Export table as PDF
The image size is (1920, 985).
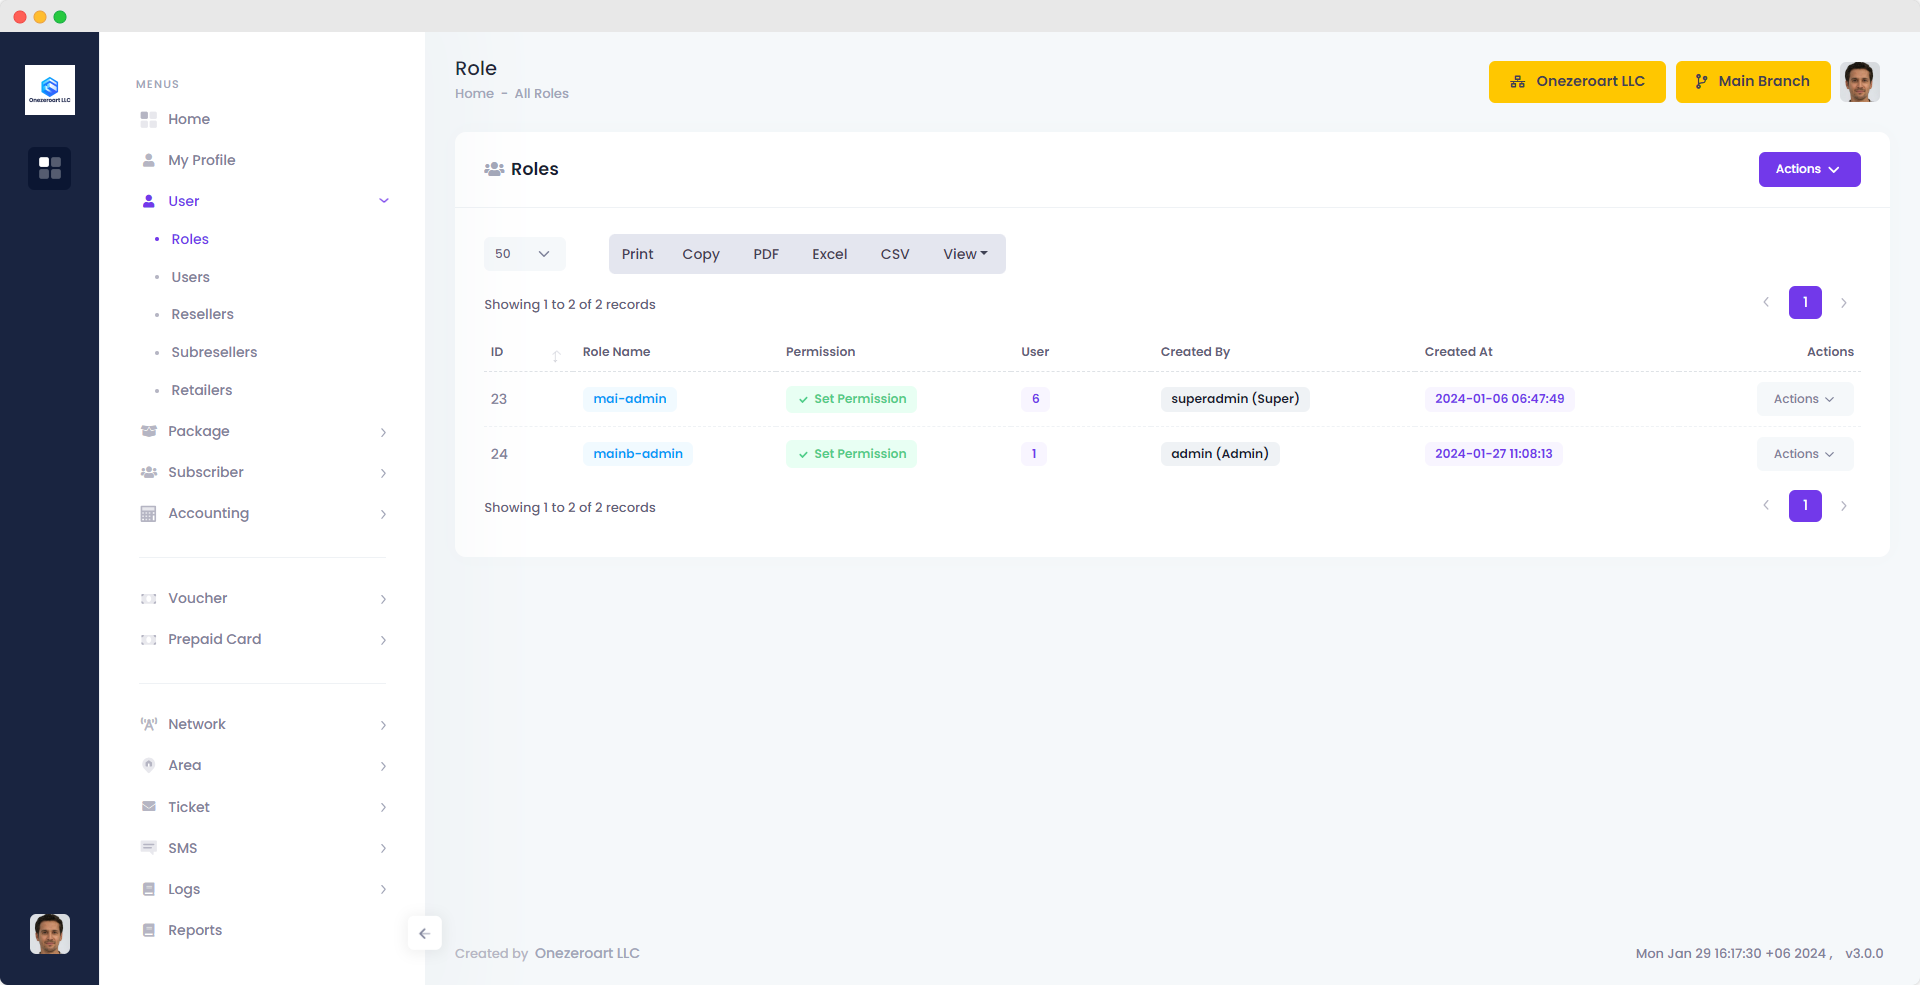(x=766, y=254)
